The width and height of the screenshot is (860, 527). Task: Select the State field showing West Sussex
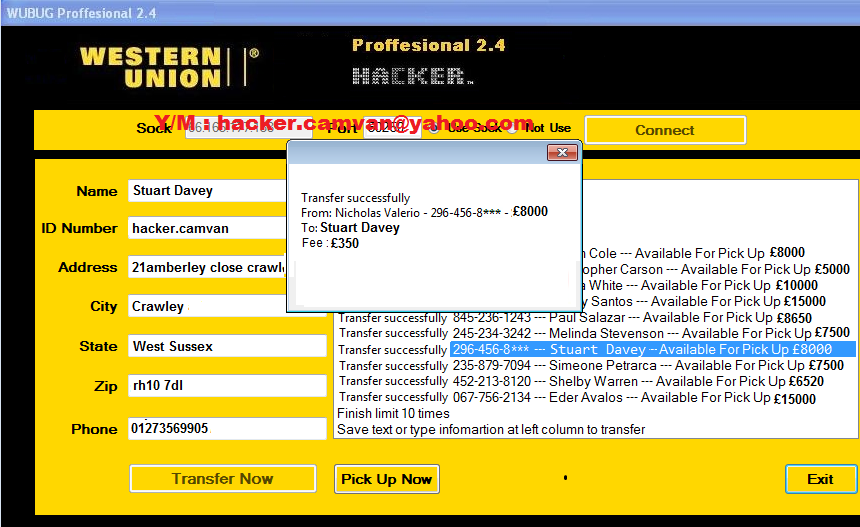pos(227,346)
